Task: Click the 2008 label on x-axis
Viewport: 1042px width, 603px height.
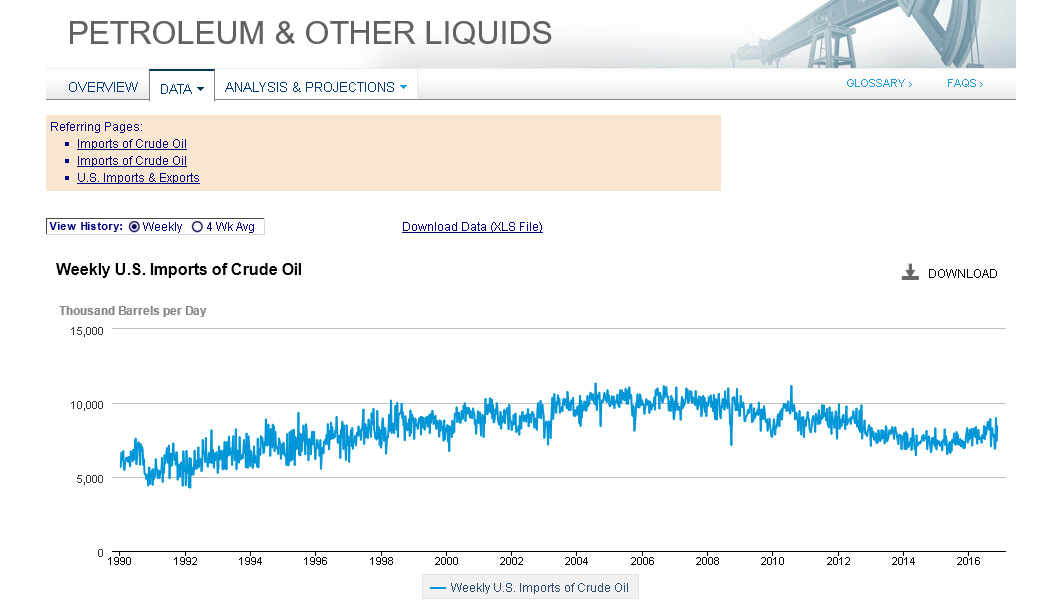Action: pyautogui.click(x=707, y=561)
